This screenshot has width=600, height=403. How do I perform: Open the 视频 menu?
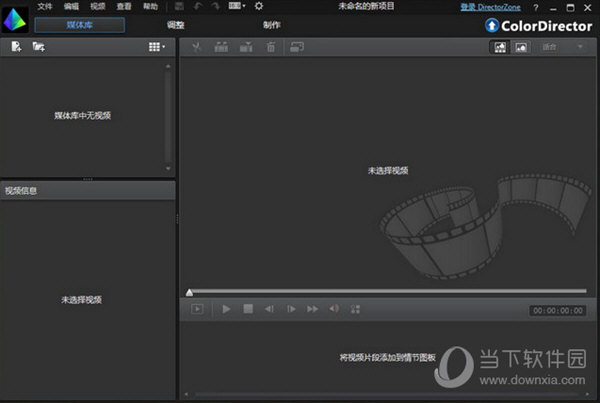point(98,6)
